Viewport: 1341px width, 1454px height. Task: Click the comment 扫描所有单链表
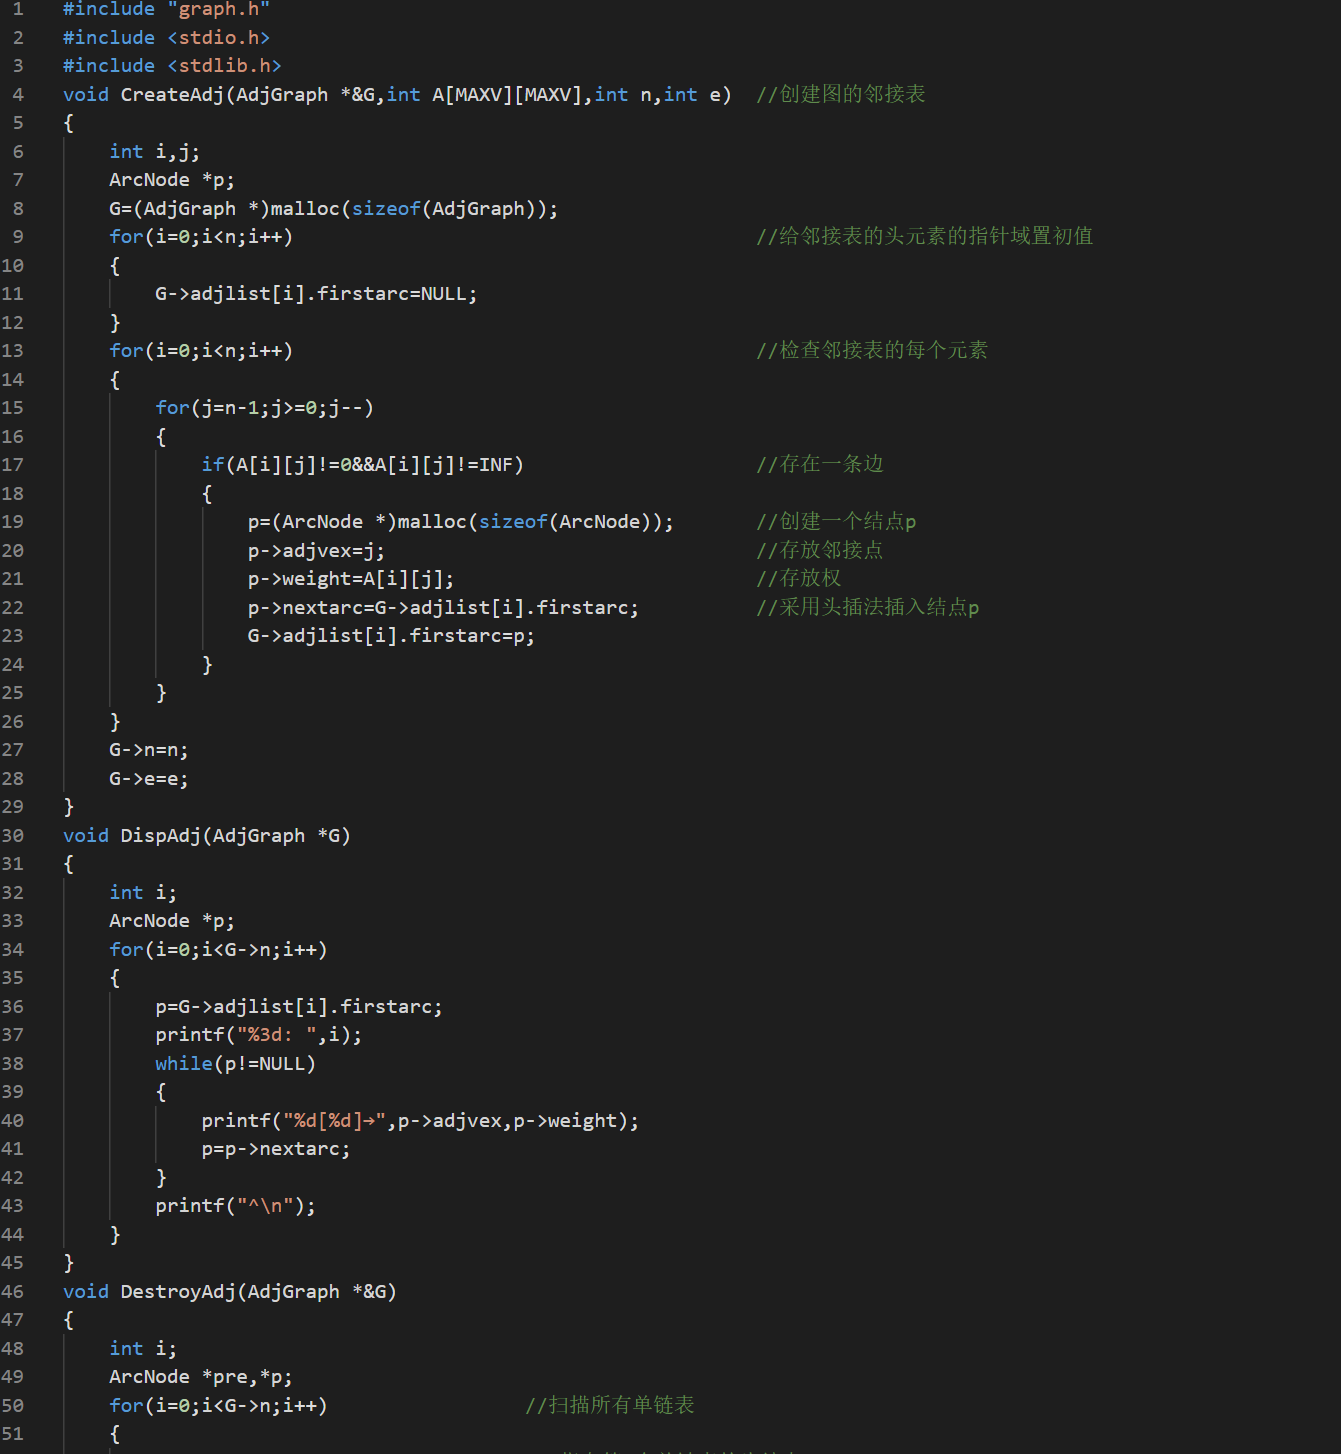point(609,1405)
